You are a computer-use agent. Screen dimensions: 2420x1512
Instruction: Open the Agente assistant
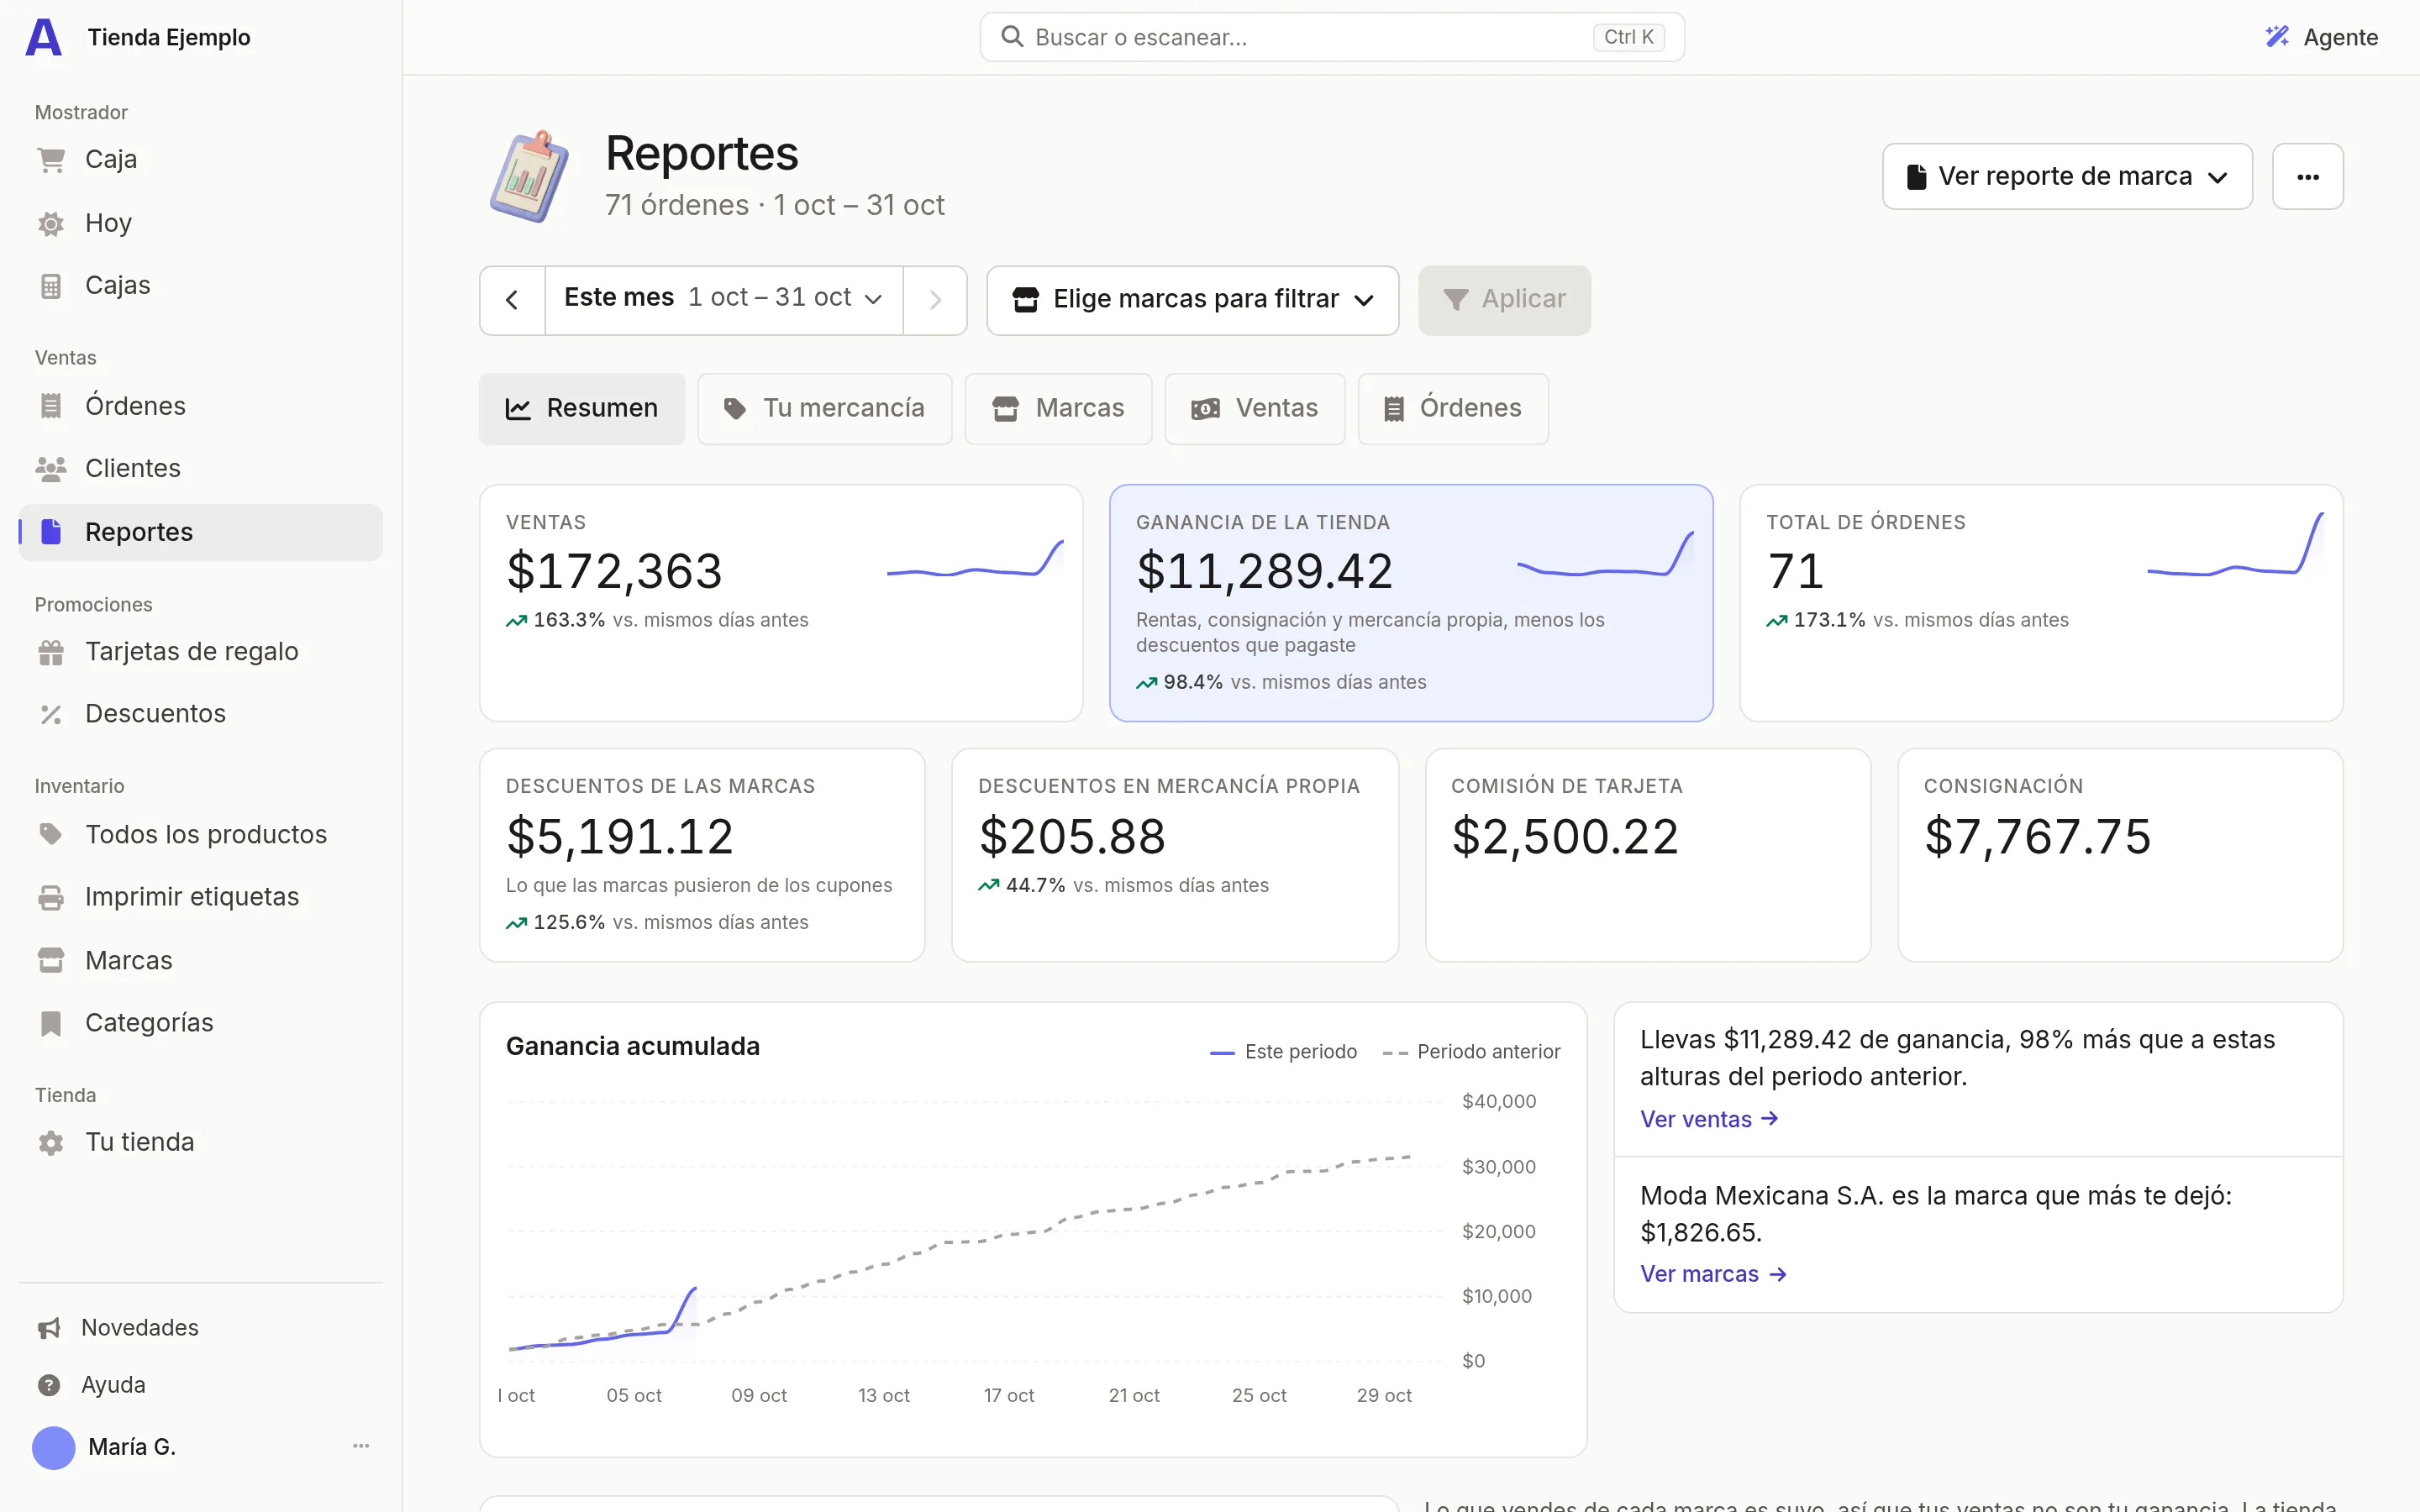(2321, 37)
